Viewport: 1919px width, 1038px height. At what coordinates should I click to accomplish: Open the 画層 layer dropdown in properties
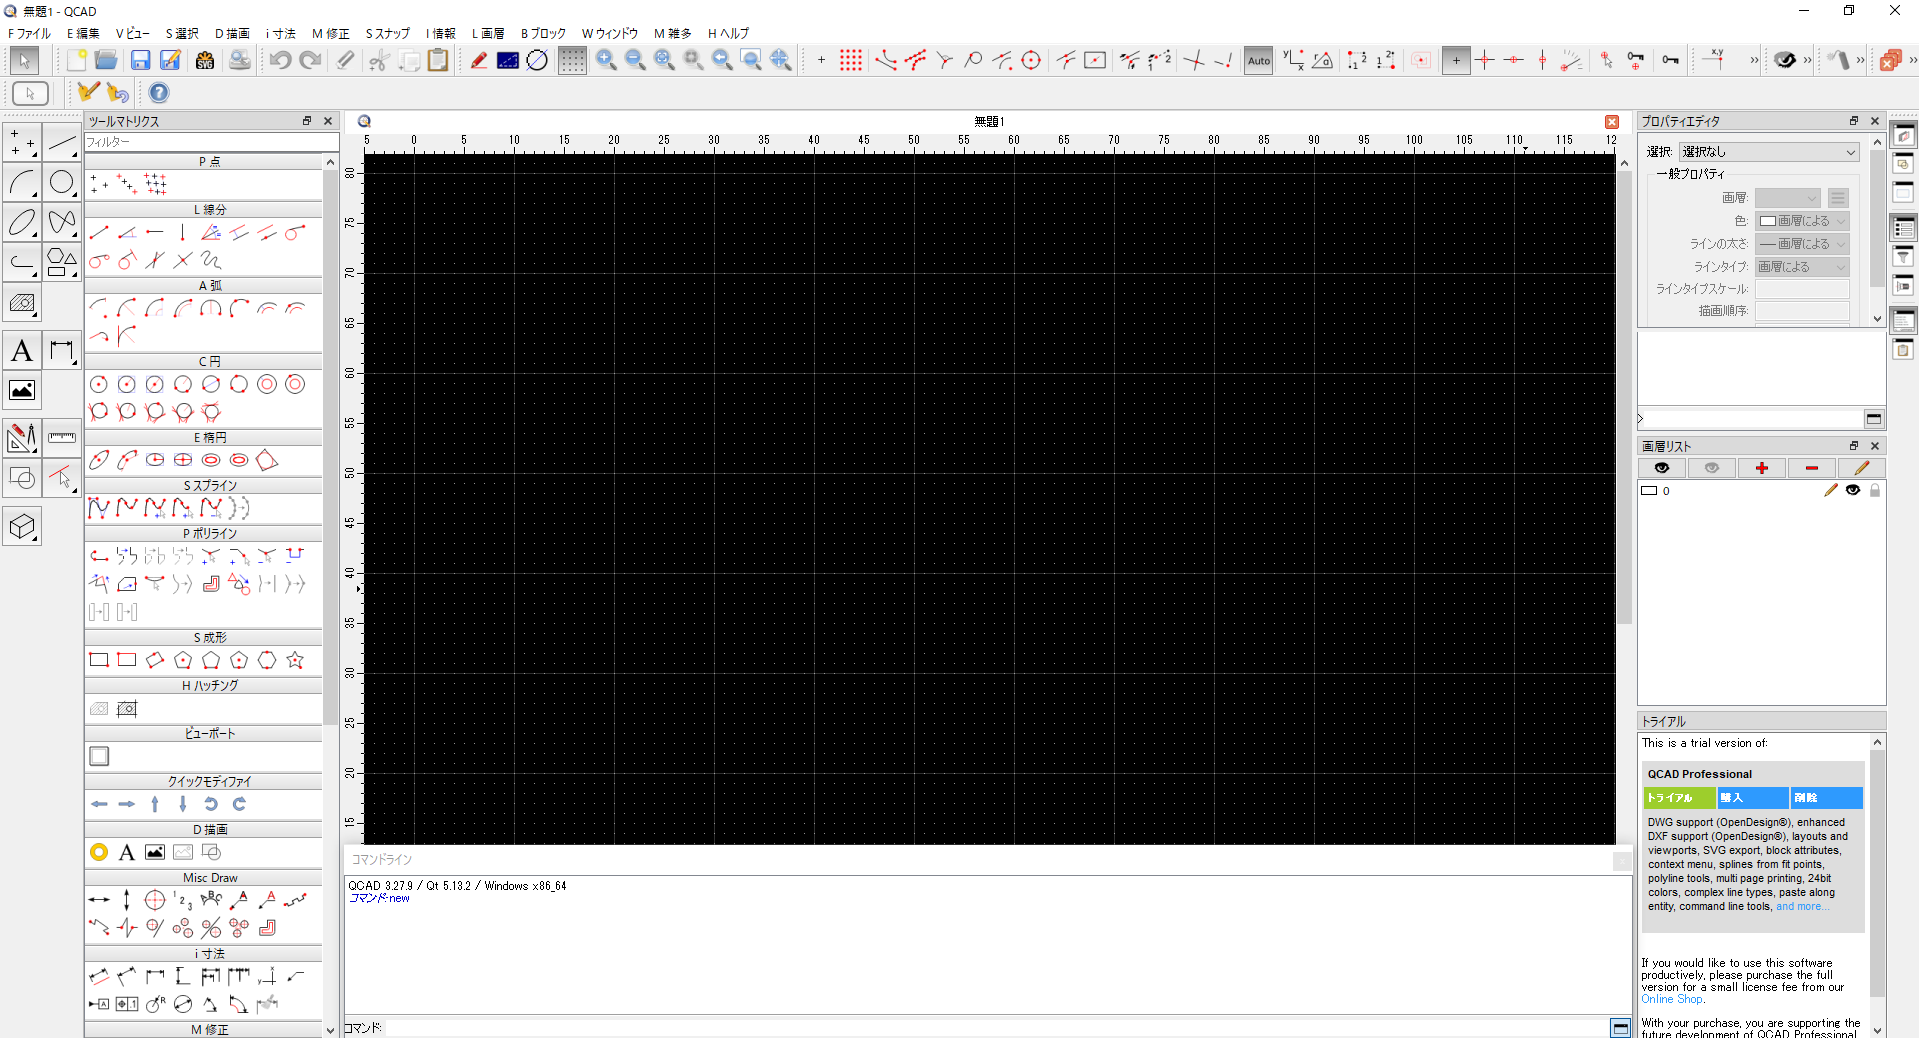[x=1788, y=198]
